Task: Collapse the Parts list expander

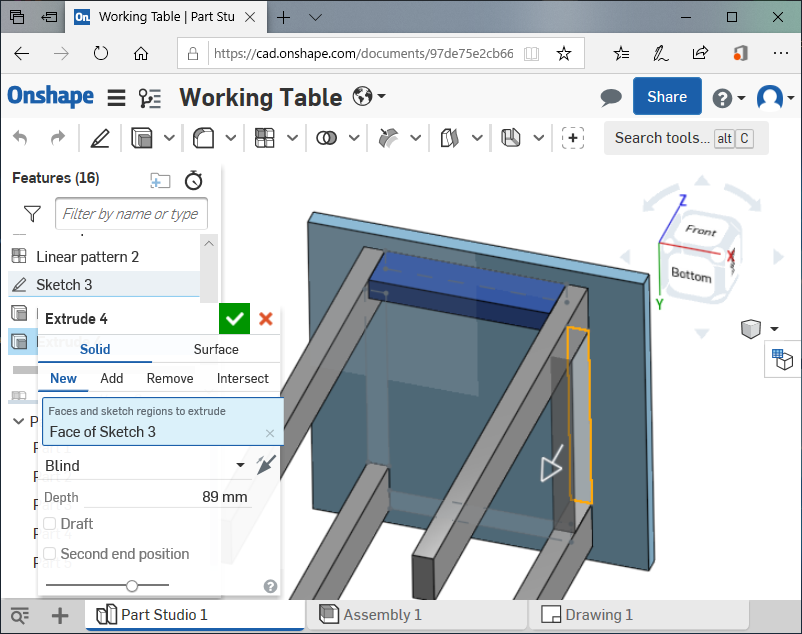Action: [19, 421]
